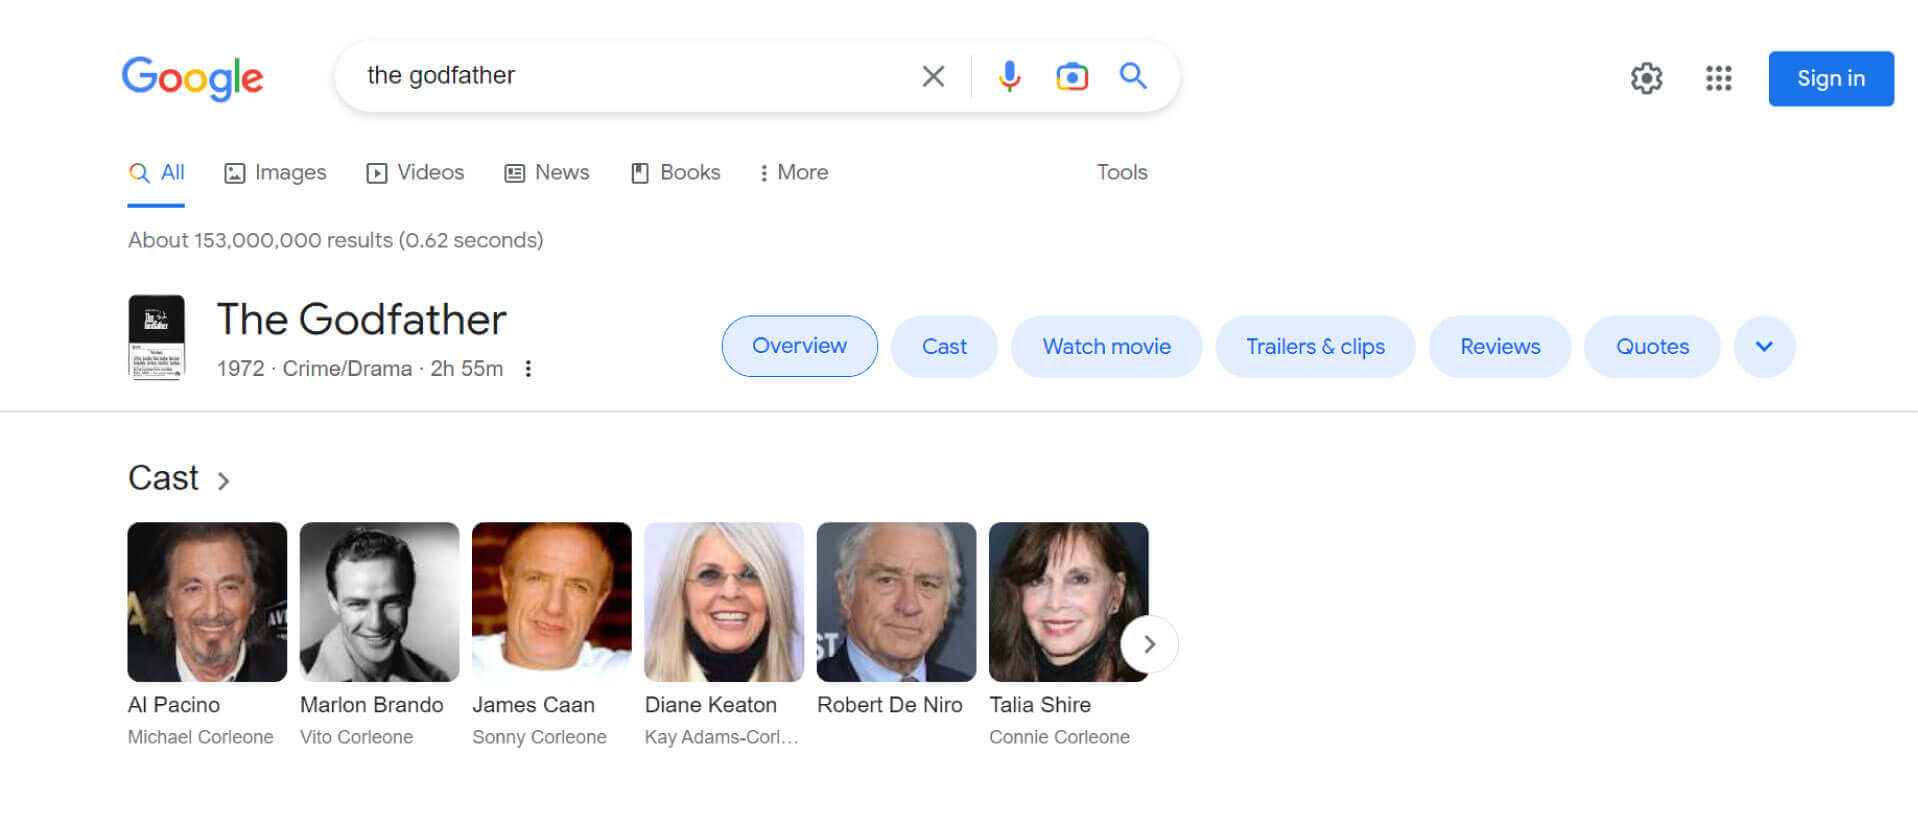Screen dimensions: 1918x829
Task: Select the Quotes chip
Action: pyautogui.click(x=1652, y=346)
